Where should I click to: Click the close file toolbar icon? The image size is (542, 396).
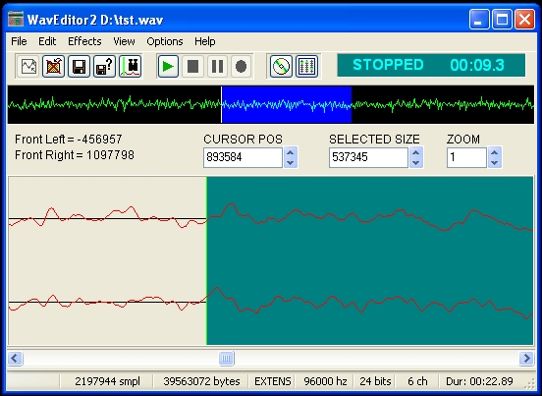click(53, 66)
